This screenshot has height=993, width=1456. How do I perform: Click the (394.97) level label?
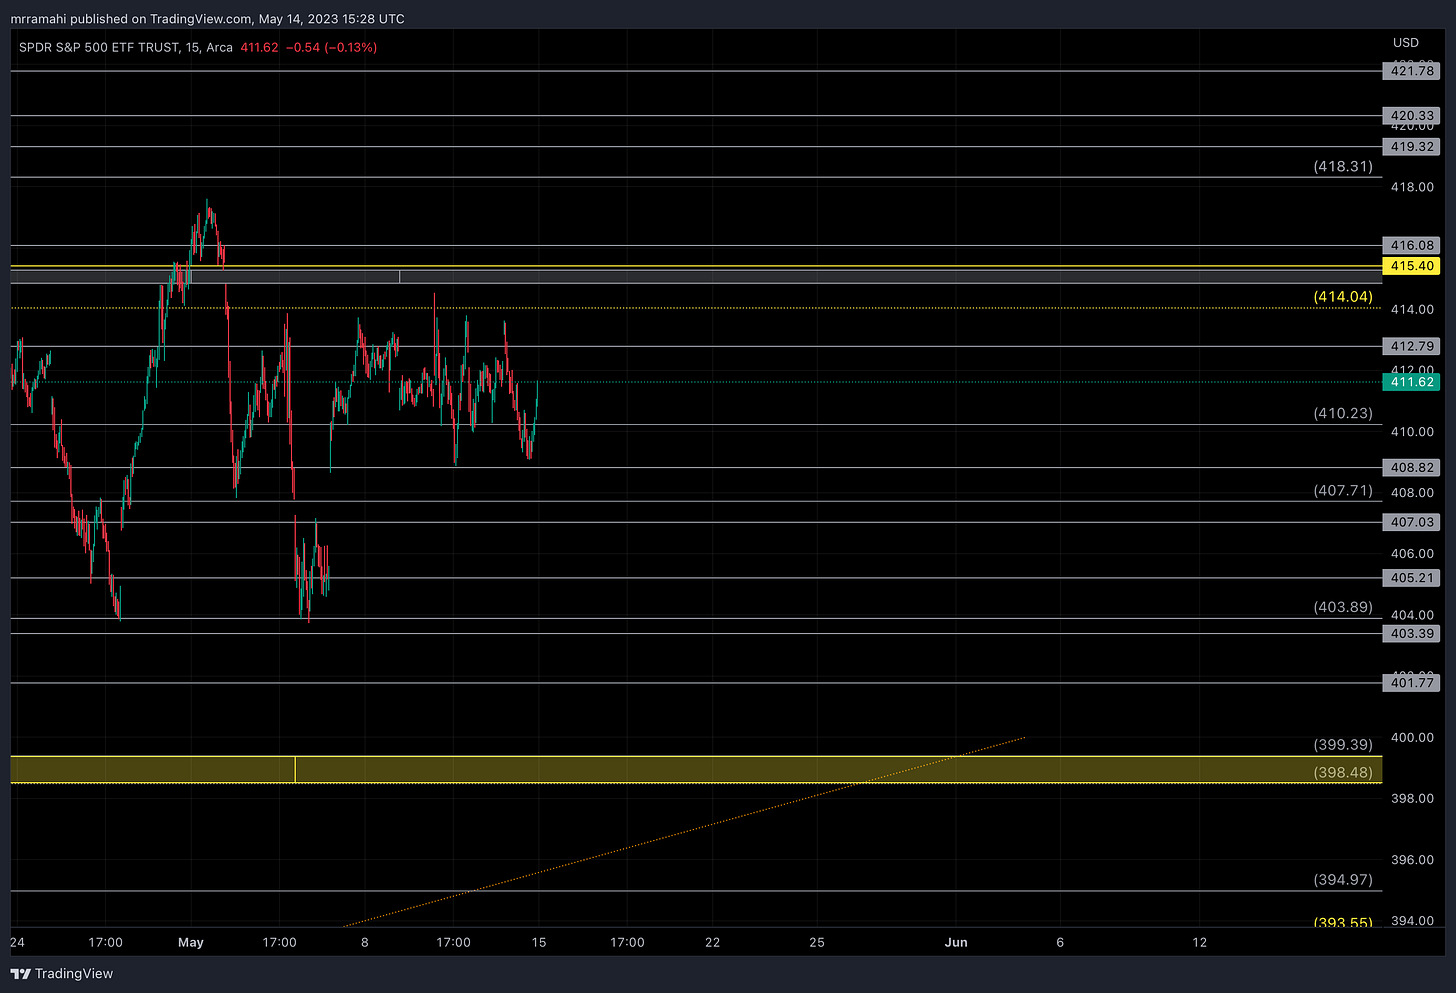pos(1343,880)
